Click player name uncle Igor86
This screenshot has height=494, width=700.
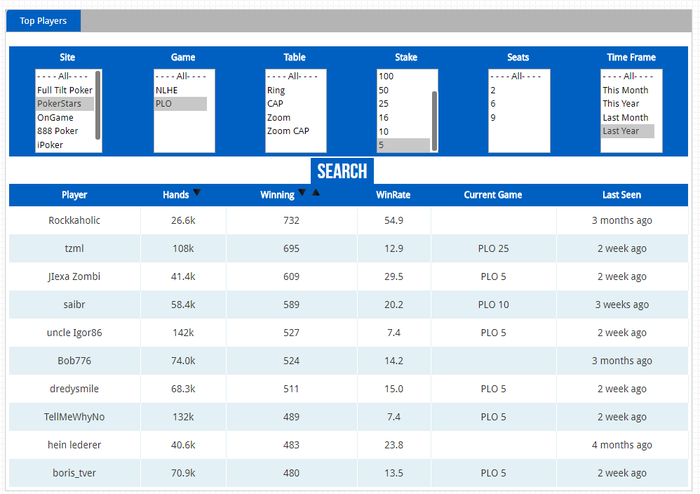tap(74, 333)
